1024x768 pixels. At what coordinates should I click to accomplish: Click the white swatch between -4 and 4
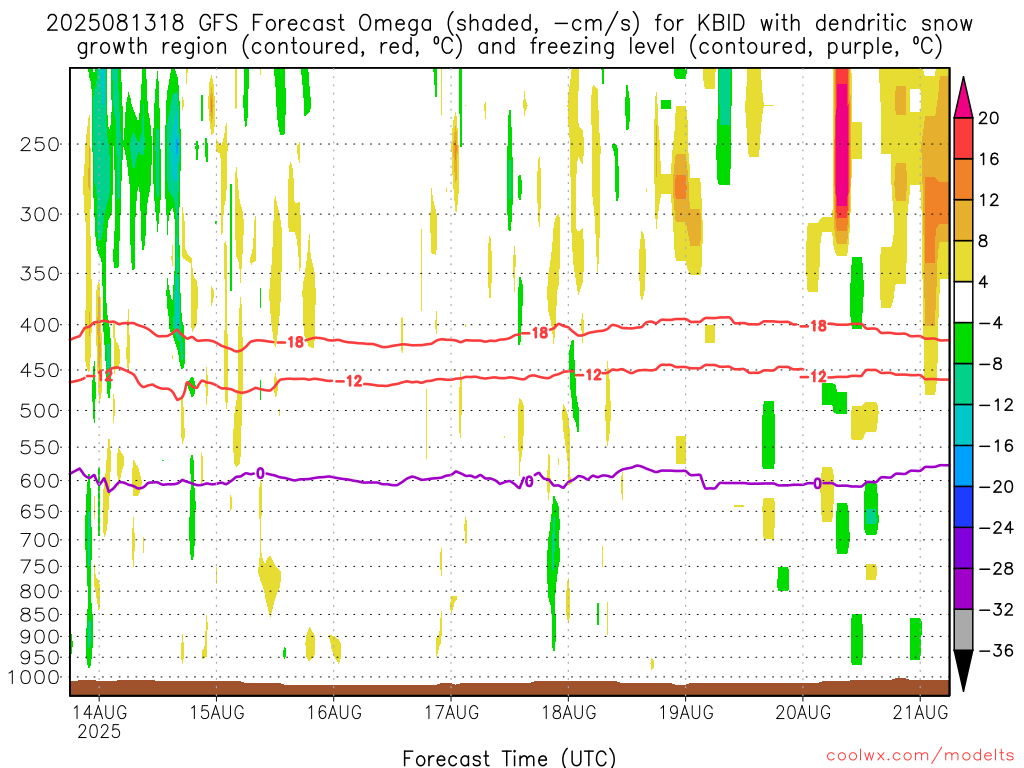click(963, 302)
